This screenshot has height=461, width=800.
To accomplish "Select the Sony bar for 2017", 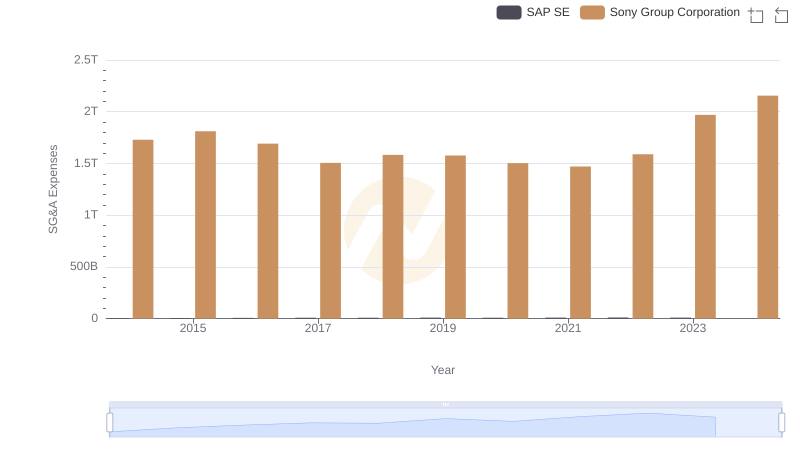I will pyautogui.click(x=330, y=241).
